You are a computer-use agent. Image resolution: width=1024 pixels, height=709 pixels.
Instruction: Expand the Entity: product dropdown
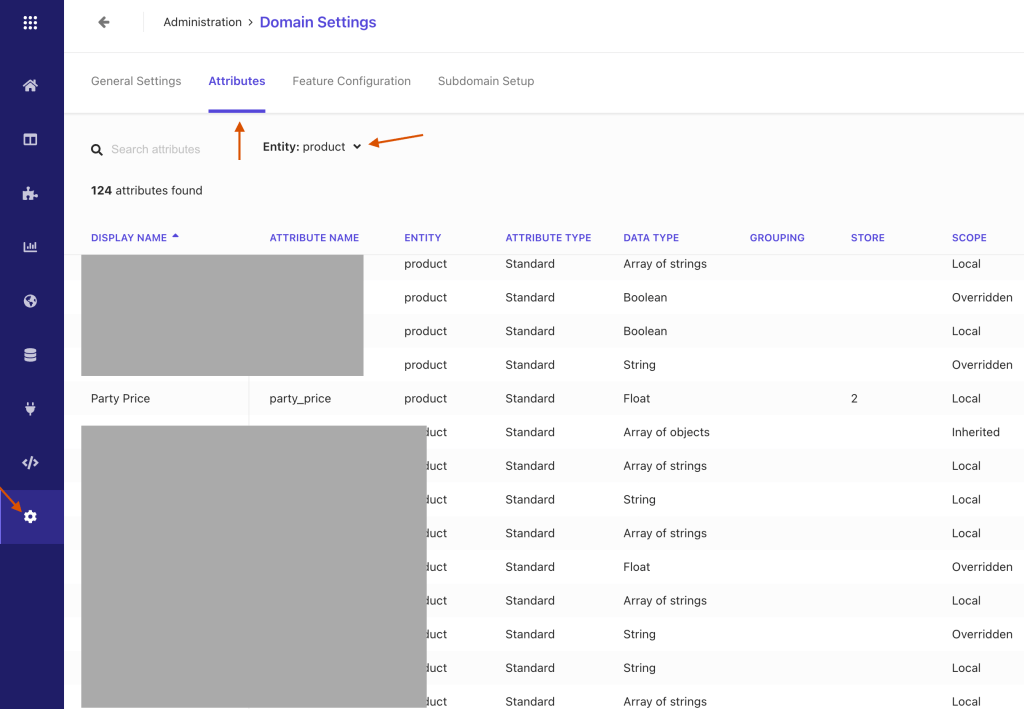click(x=312, y=147)
